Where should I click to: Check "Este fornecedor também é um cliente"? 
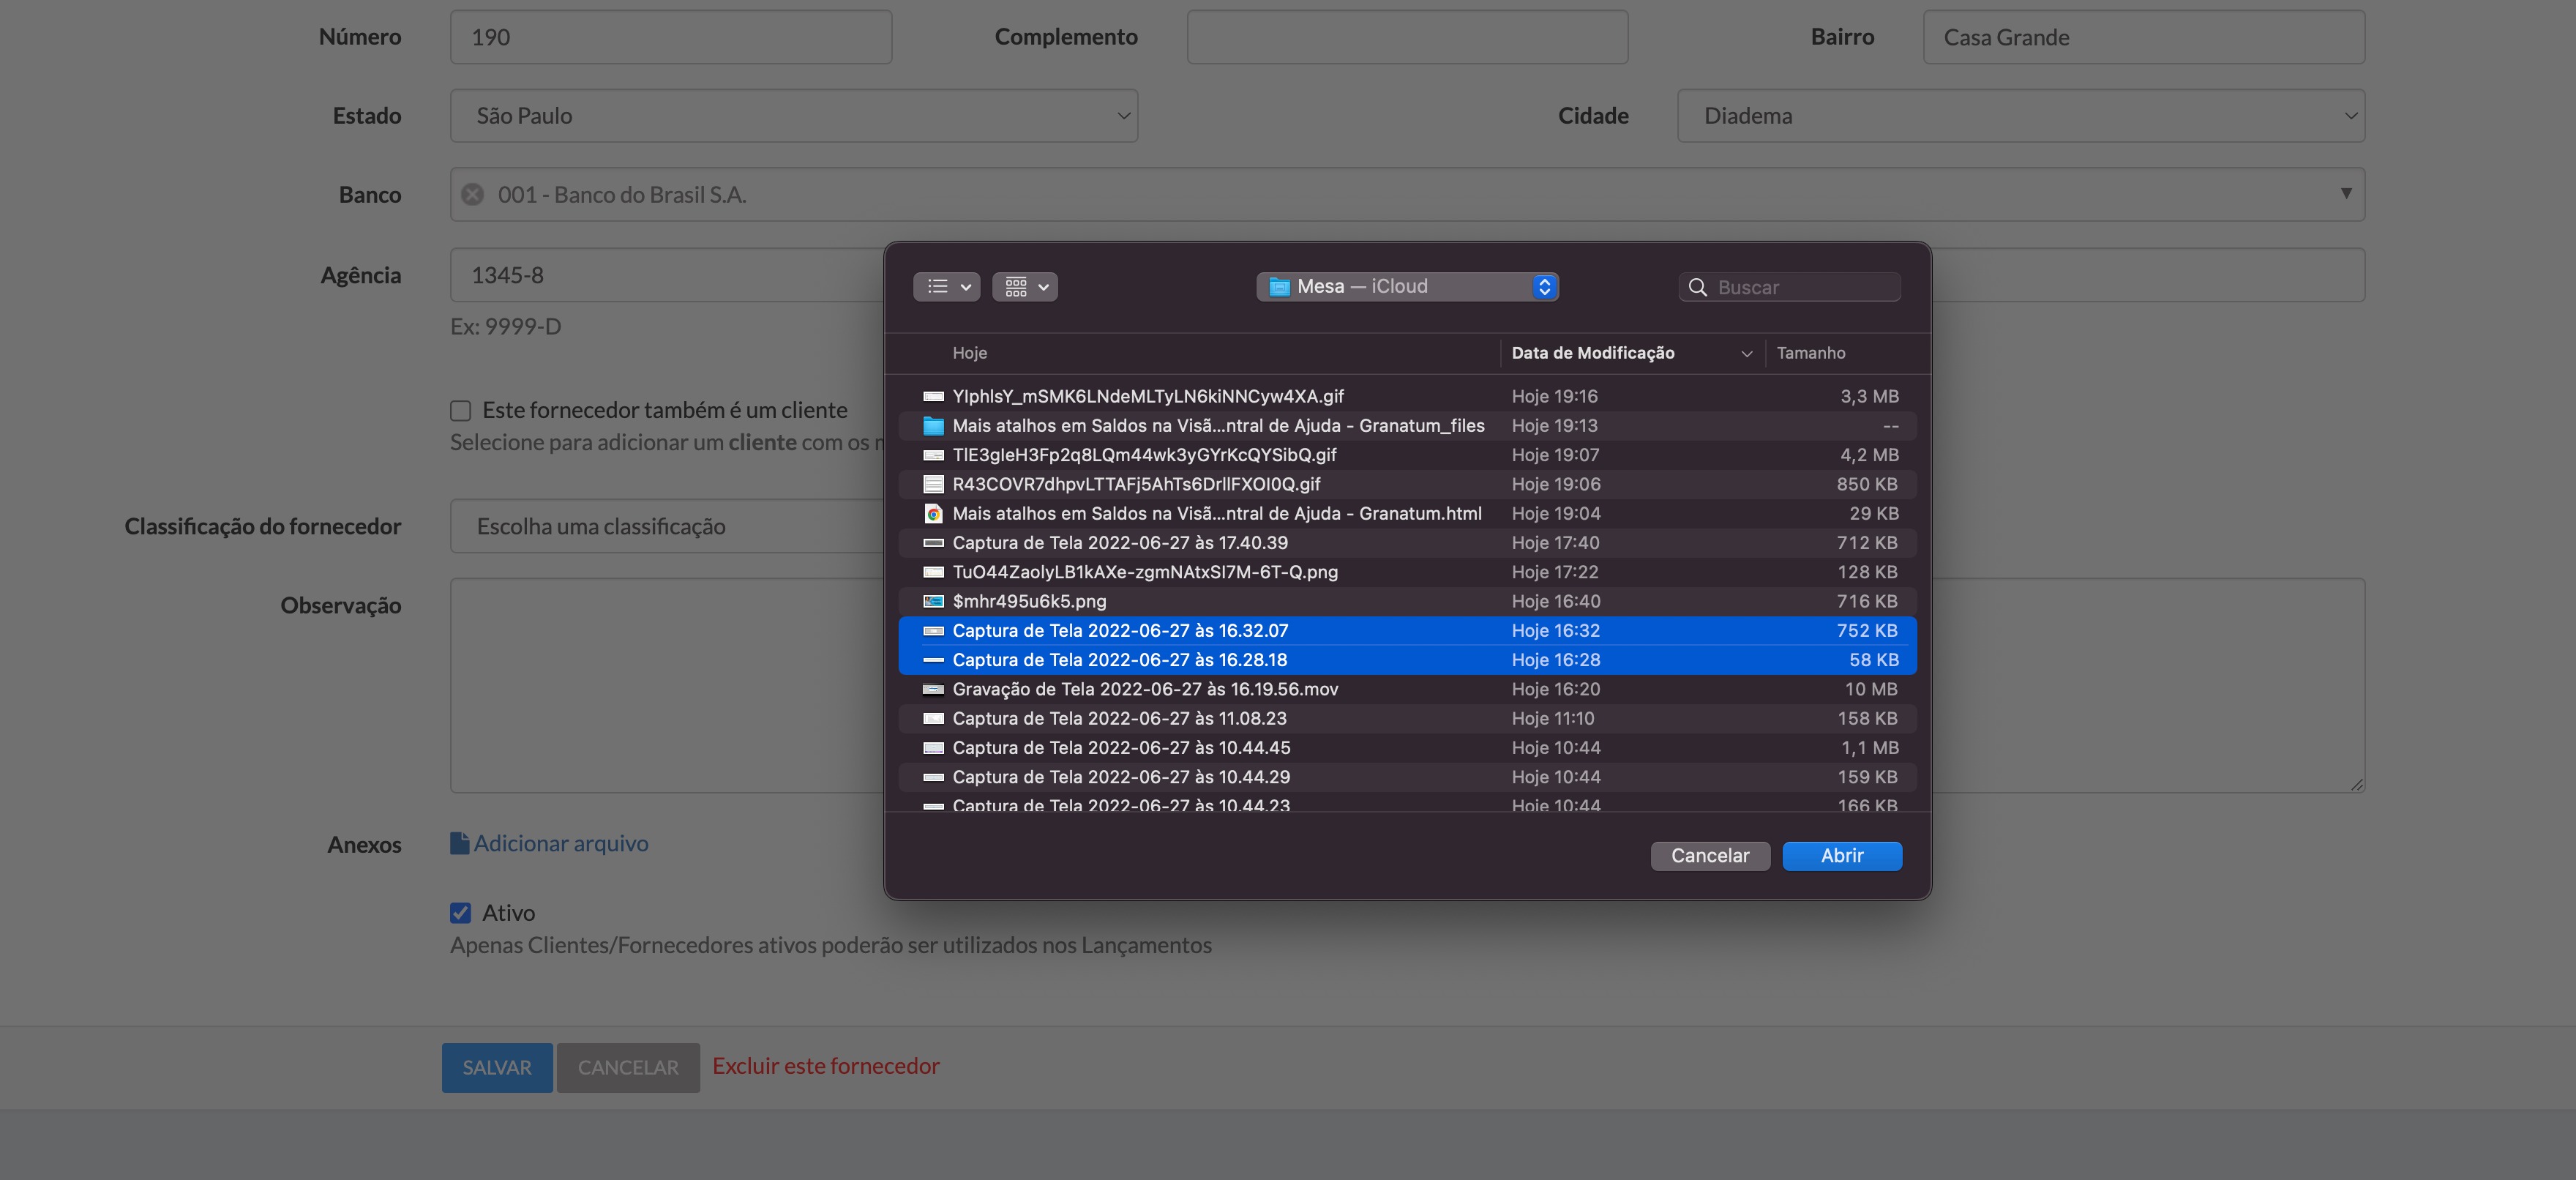(460, 411)
